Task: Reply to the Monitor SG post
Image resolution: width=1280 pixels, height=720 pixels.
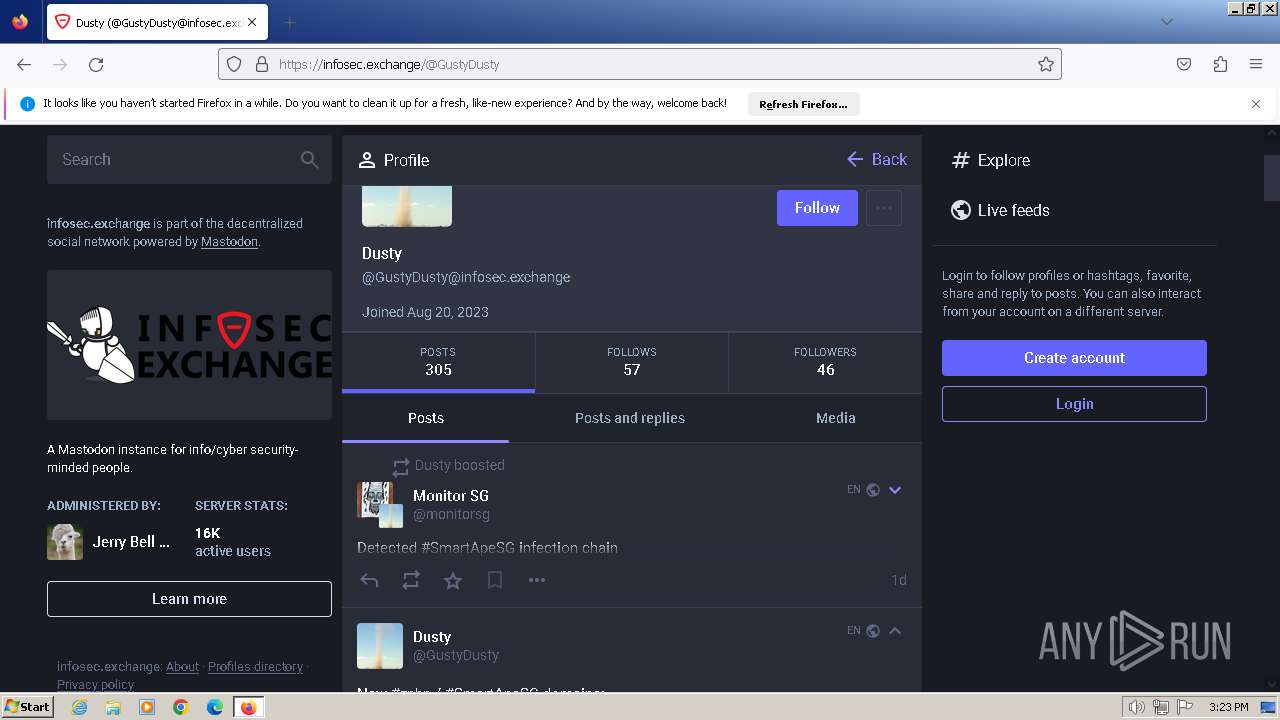Action: click(369, 580)
